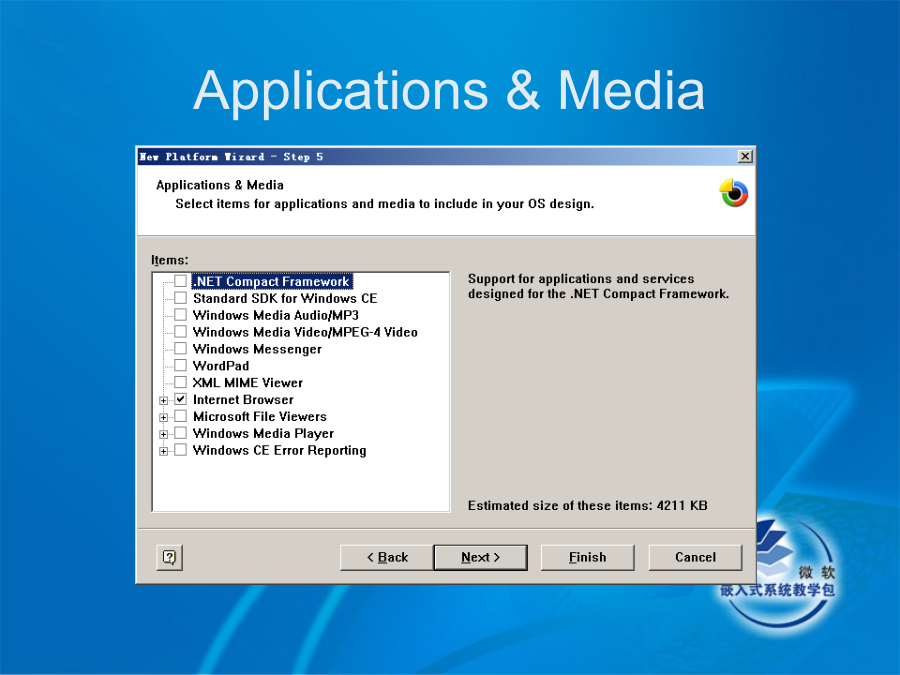The image size is (900, 675).
Task: Select the Microsoft File Viewers label
Action: [260, 417]
